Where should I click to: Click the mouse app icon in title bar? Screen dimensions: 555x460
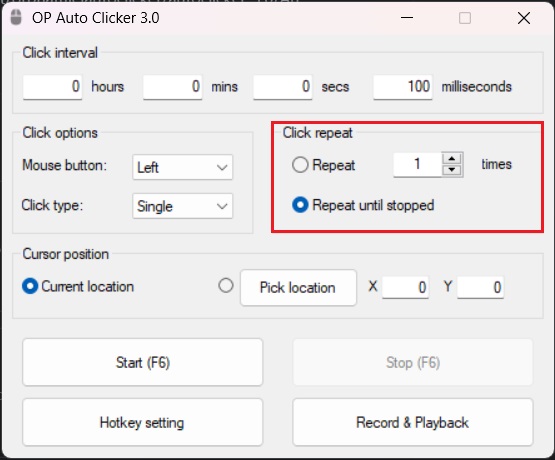pos(16,17)
